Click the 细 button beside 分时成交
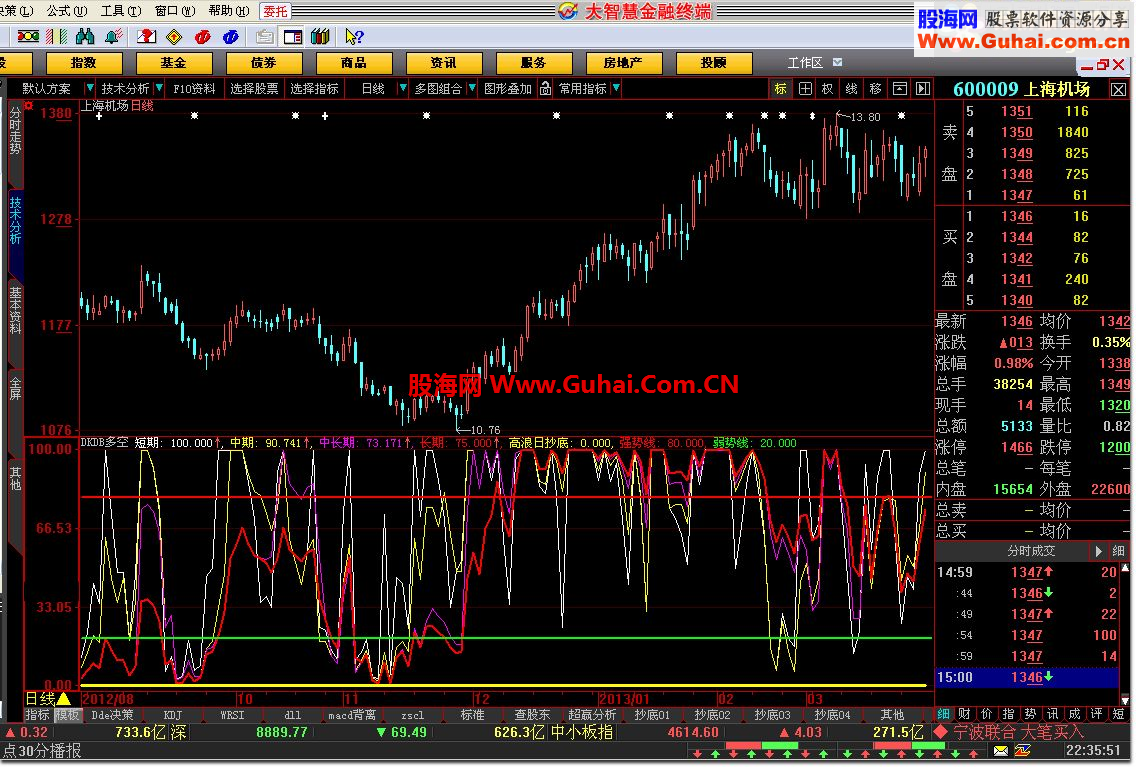The width and height of the screenshot is (1136, 767). [x=1119, y=551]
